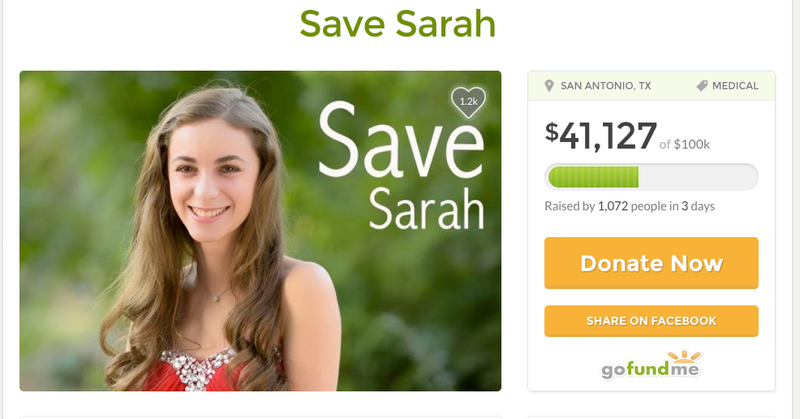Screen dimensions: 800x419
Task: Click the Save Sarah page title
Action: point(397,23)
